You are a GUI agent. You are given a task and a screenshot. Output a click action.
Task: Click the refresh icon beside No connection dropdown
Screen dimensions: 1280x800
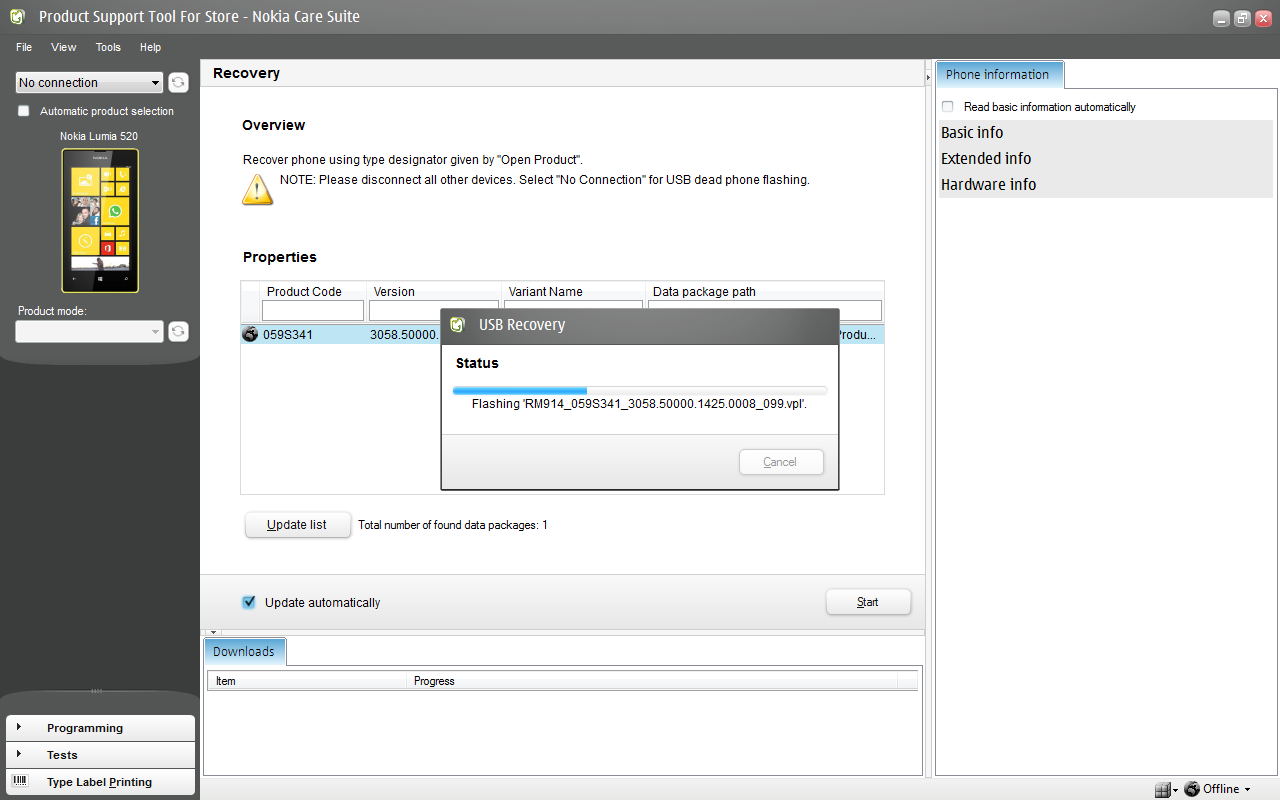(178, 83)
